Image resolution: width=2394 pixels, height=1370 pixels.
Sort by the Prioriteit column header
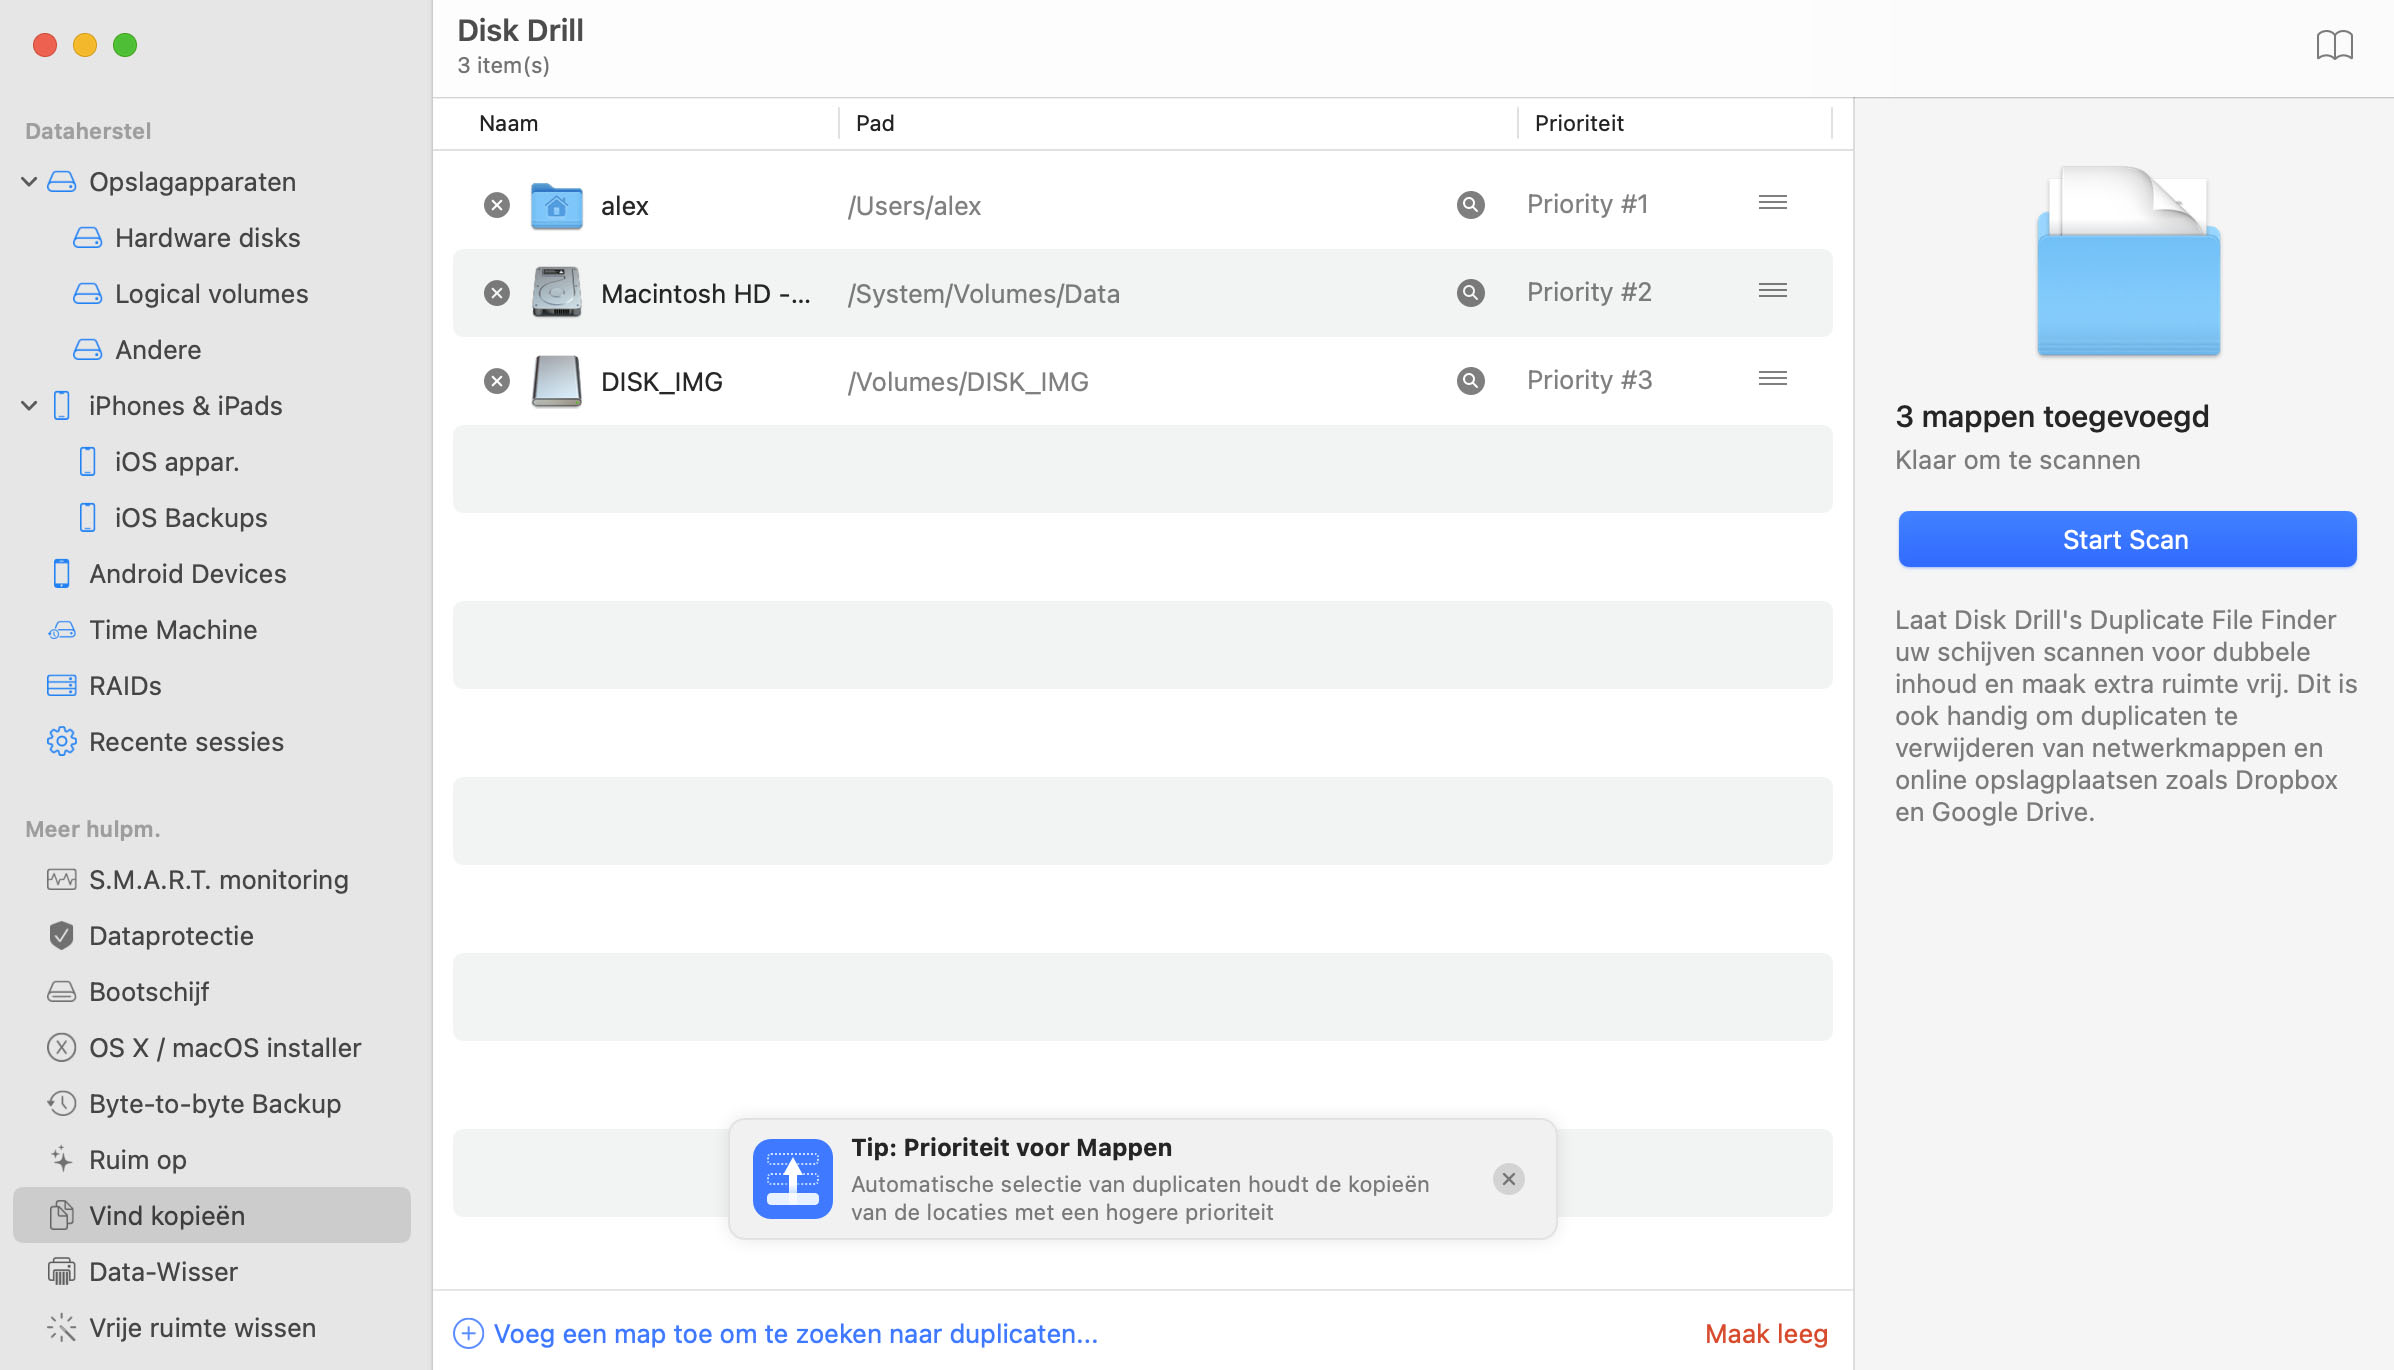[1579, 123]
